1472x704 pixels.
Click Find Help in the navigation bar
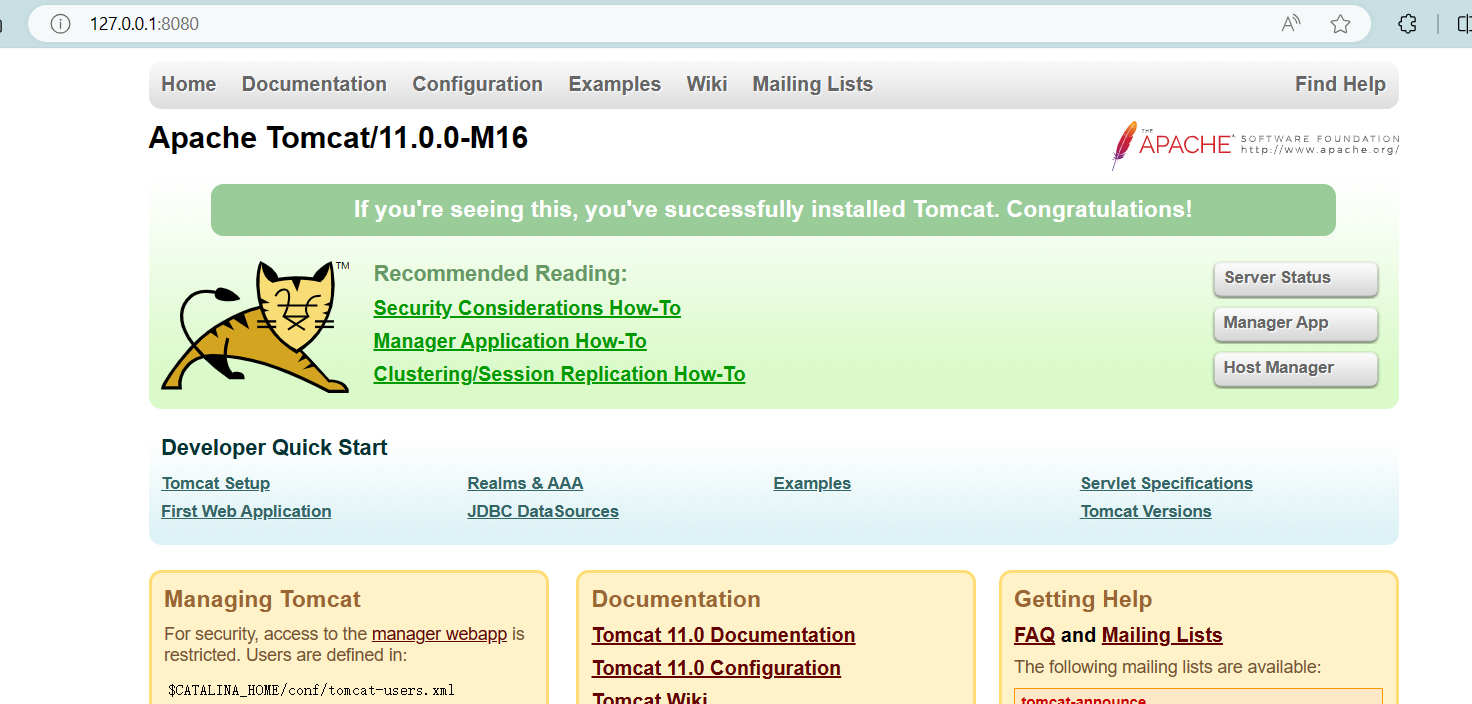tap(1340, 84)
